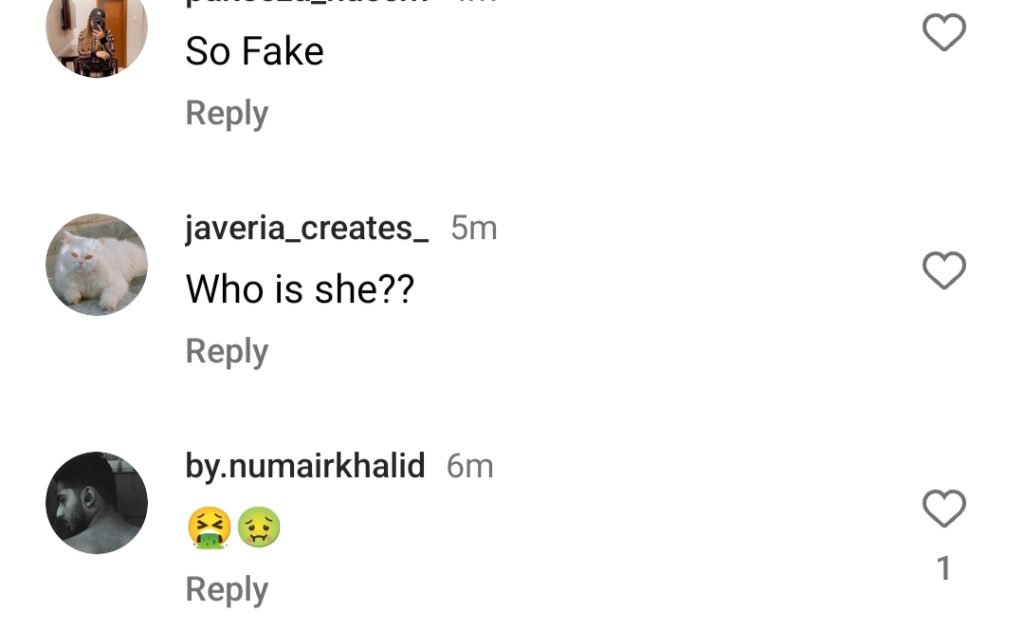Reply to the "So Fake" comment
The height and width of the screenshot is (630, 1024).
pyautogui.click(x=227, y=113)
